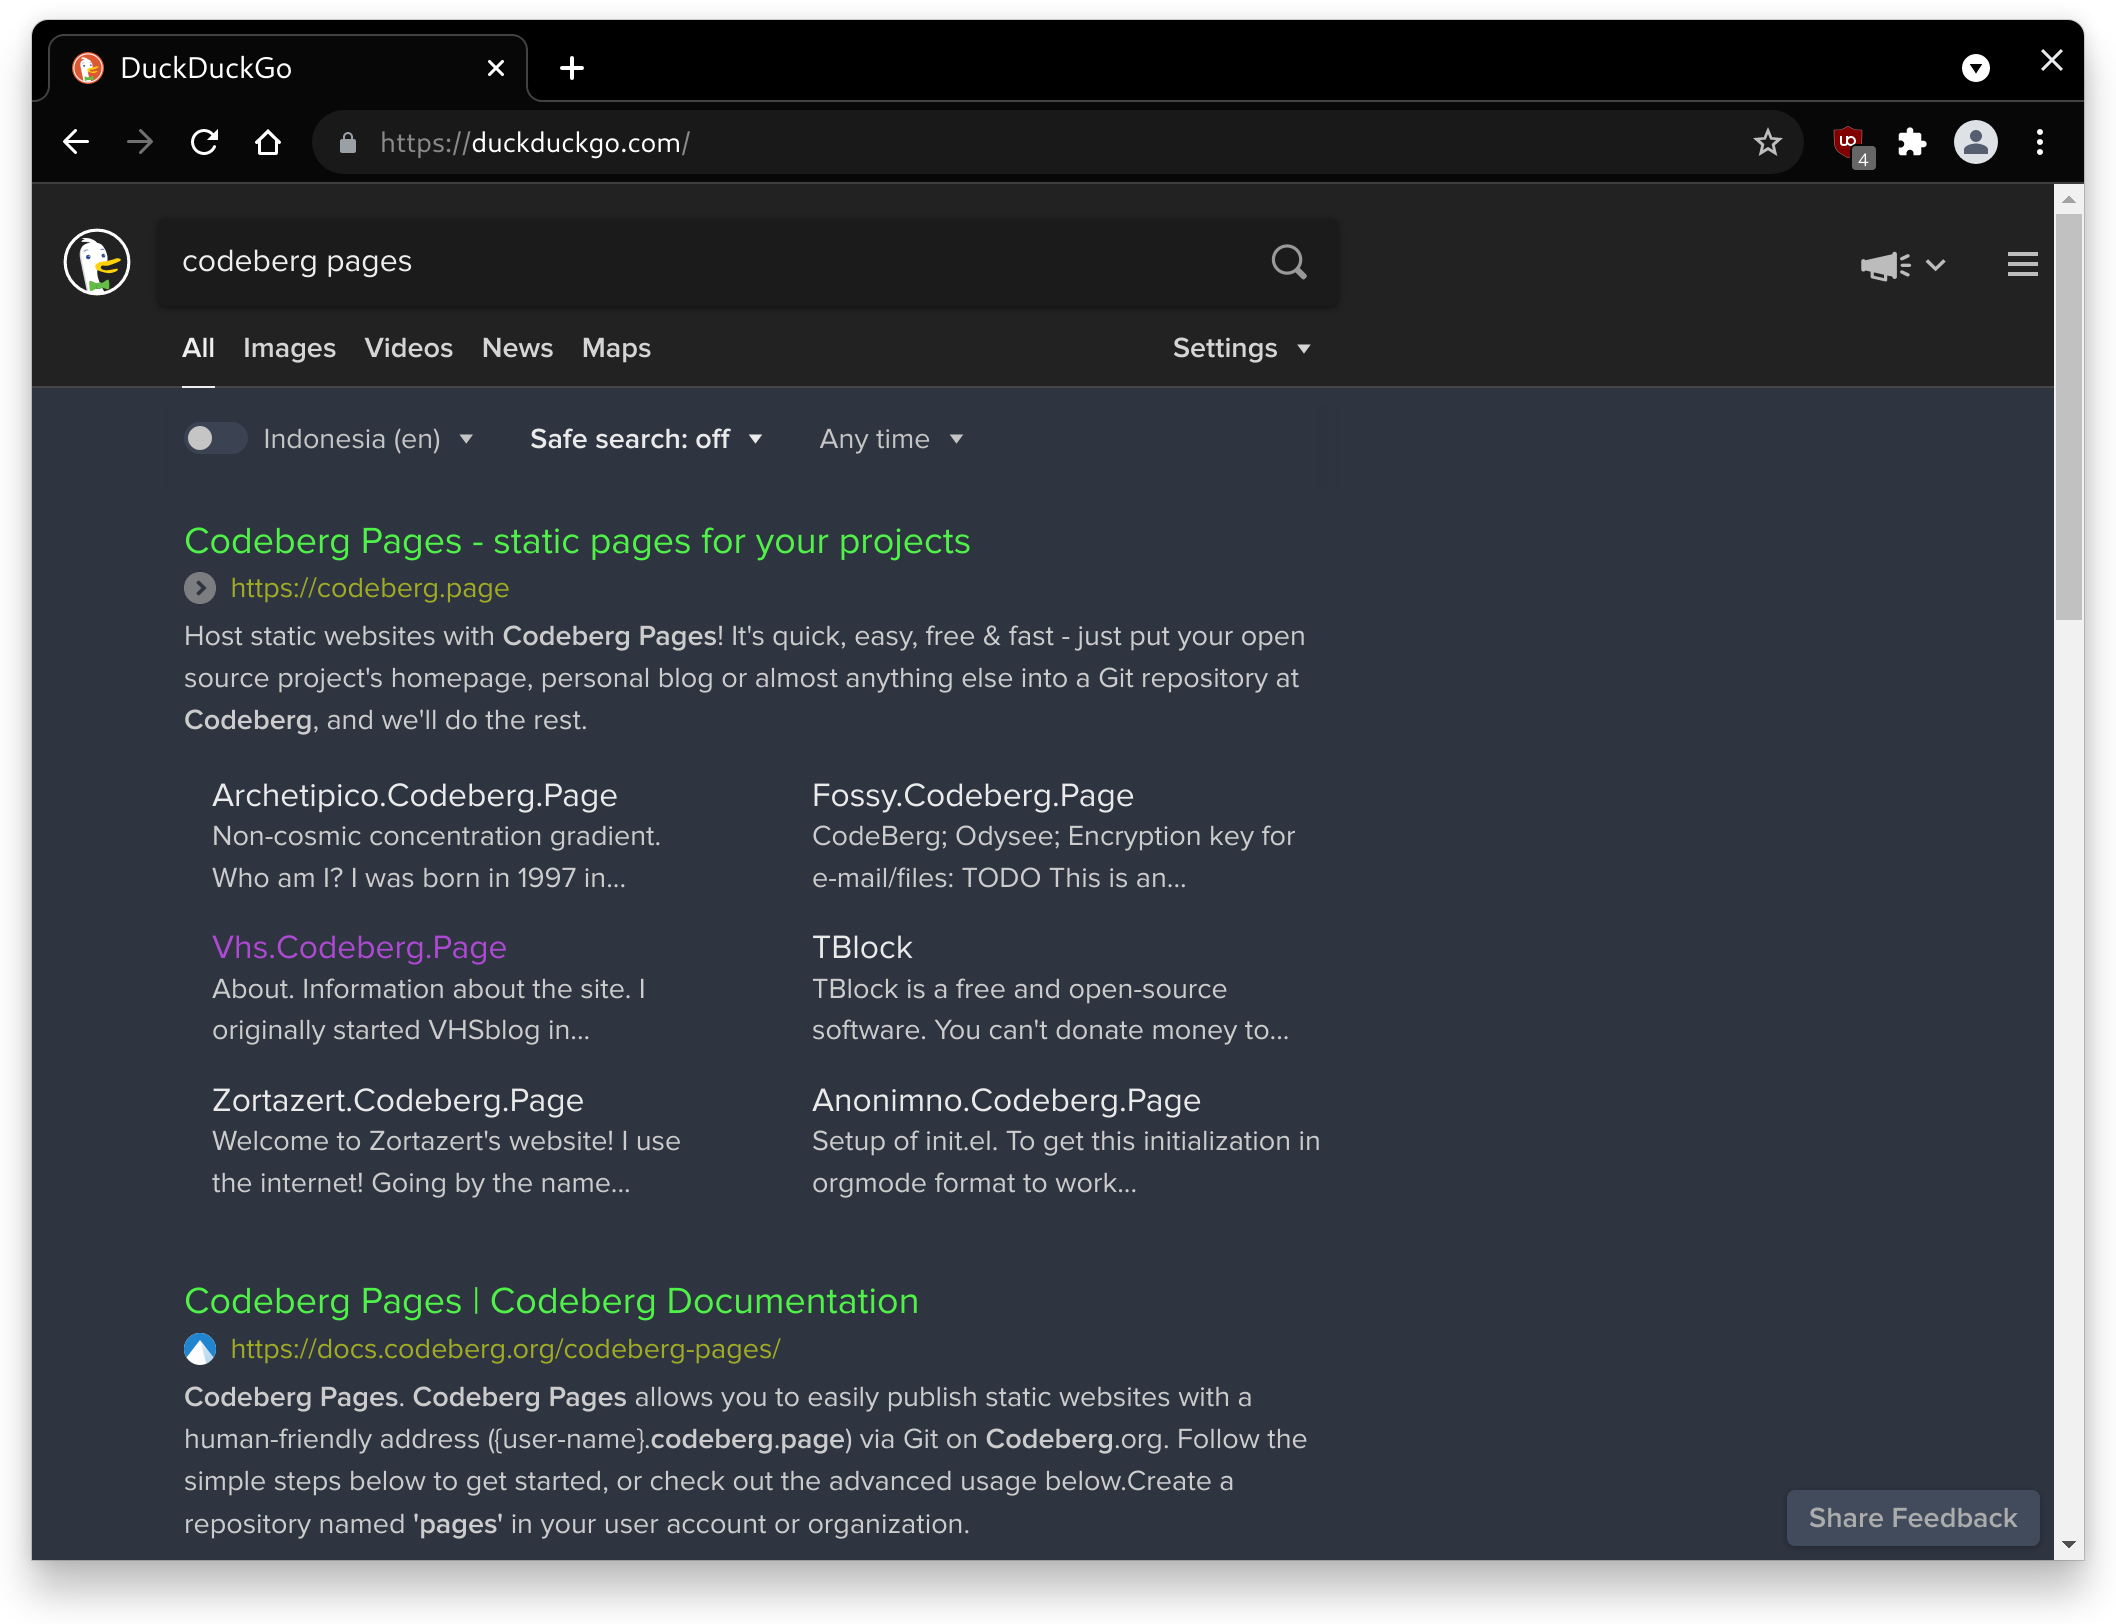
Task: Expand the chevron next to megaphone
Action: (x=1936, y=265)
